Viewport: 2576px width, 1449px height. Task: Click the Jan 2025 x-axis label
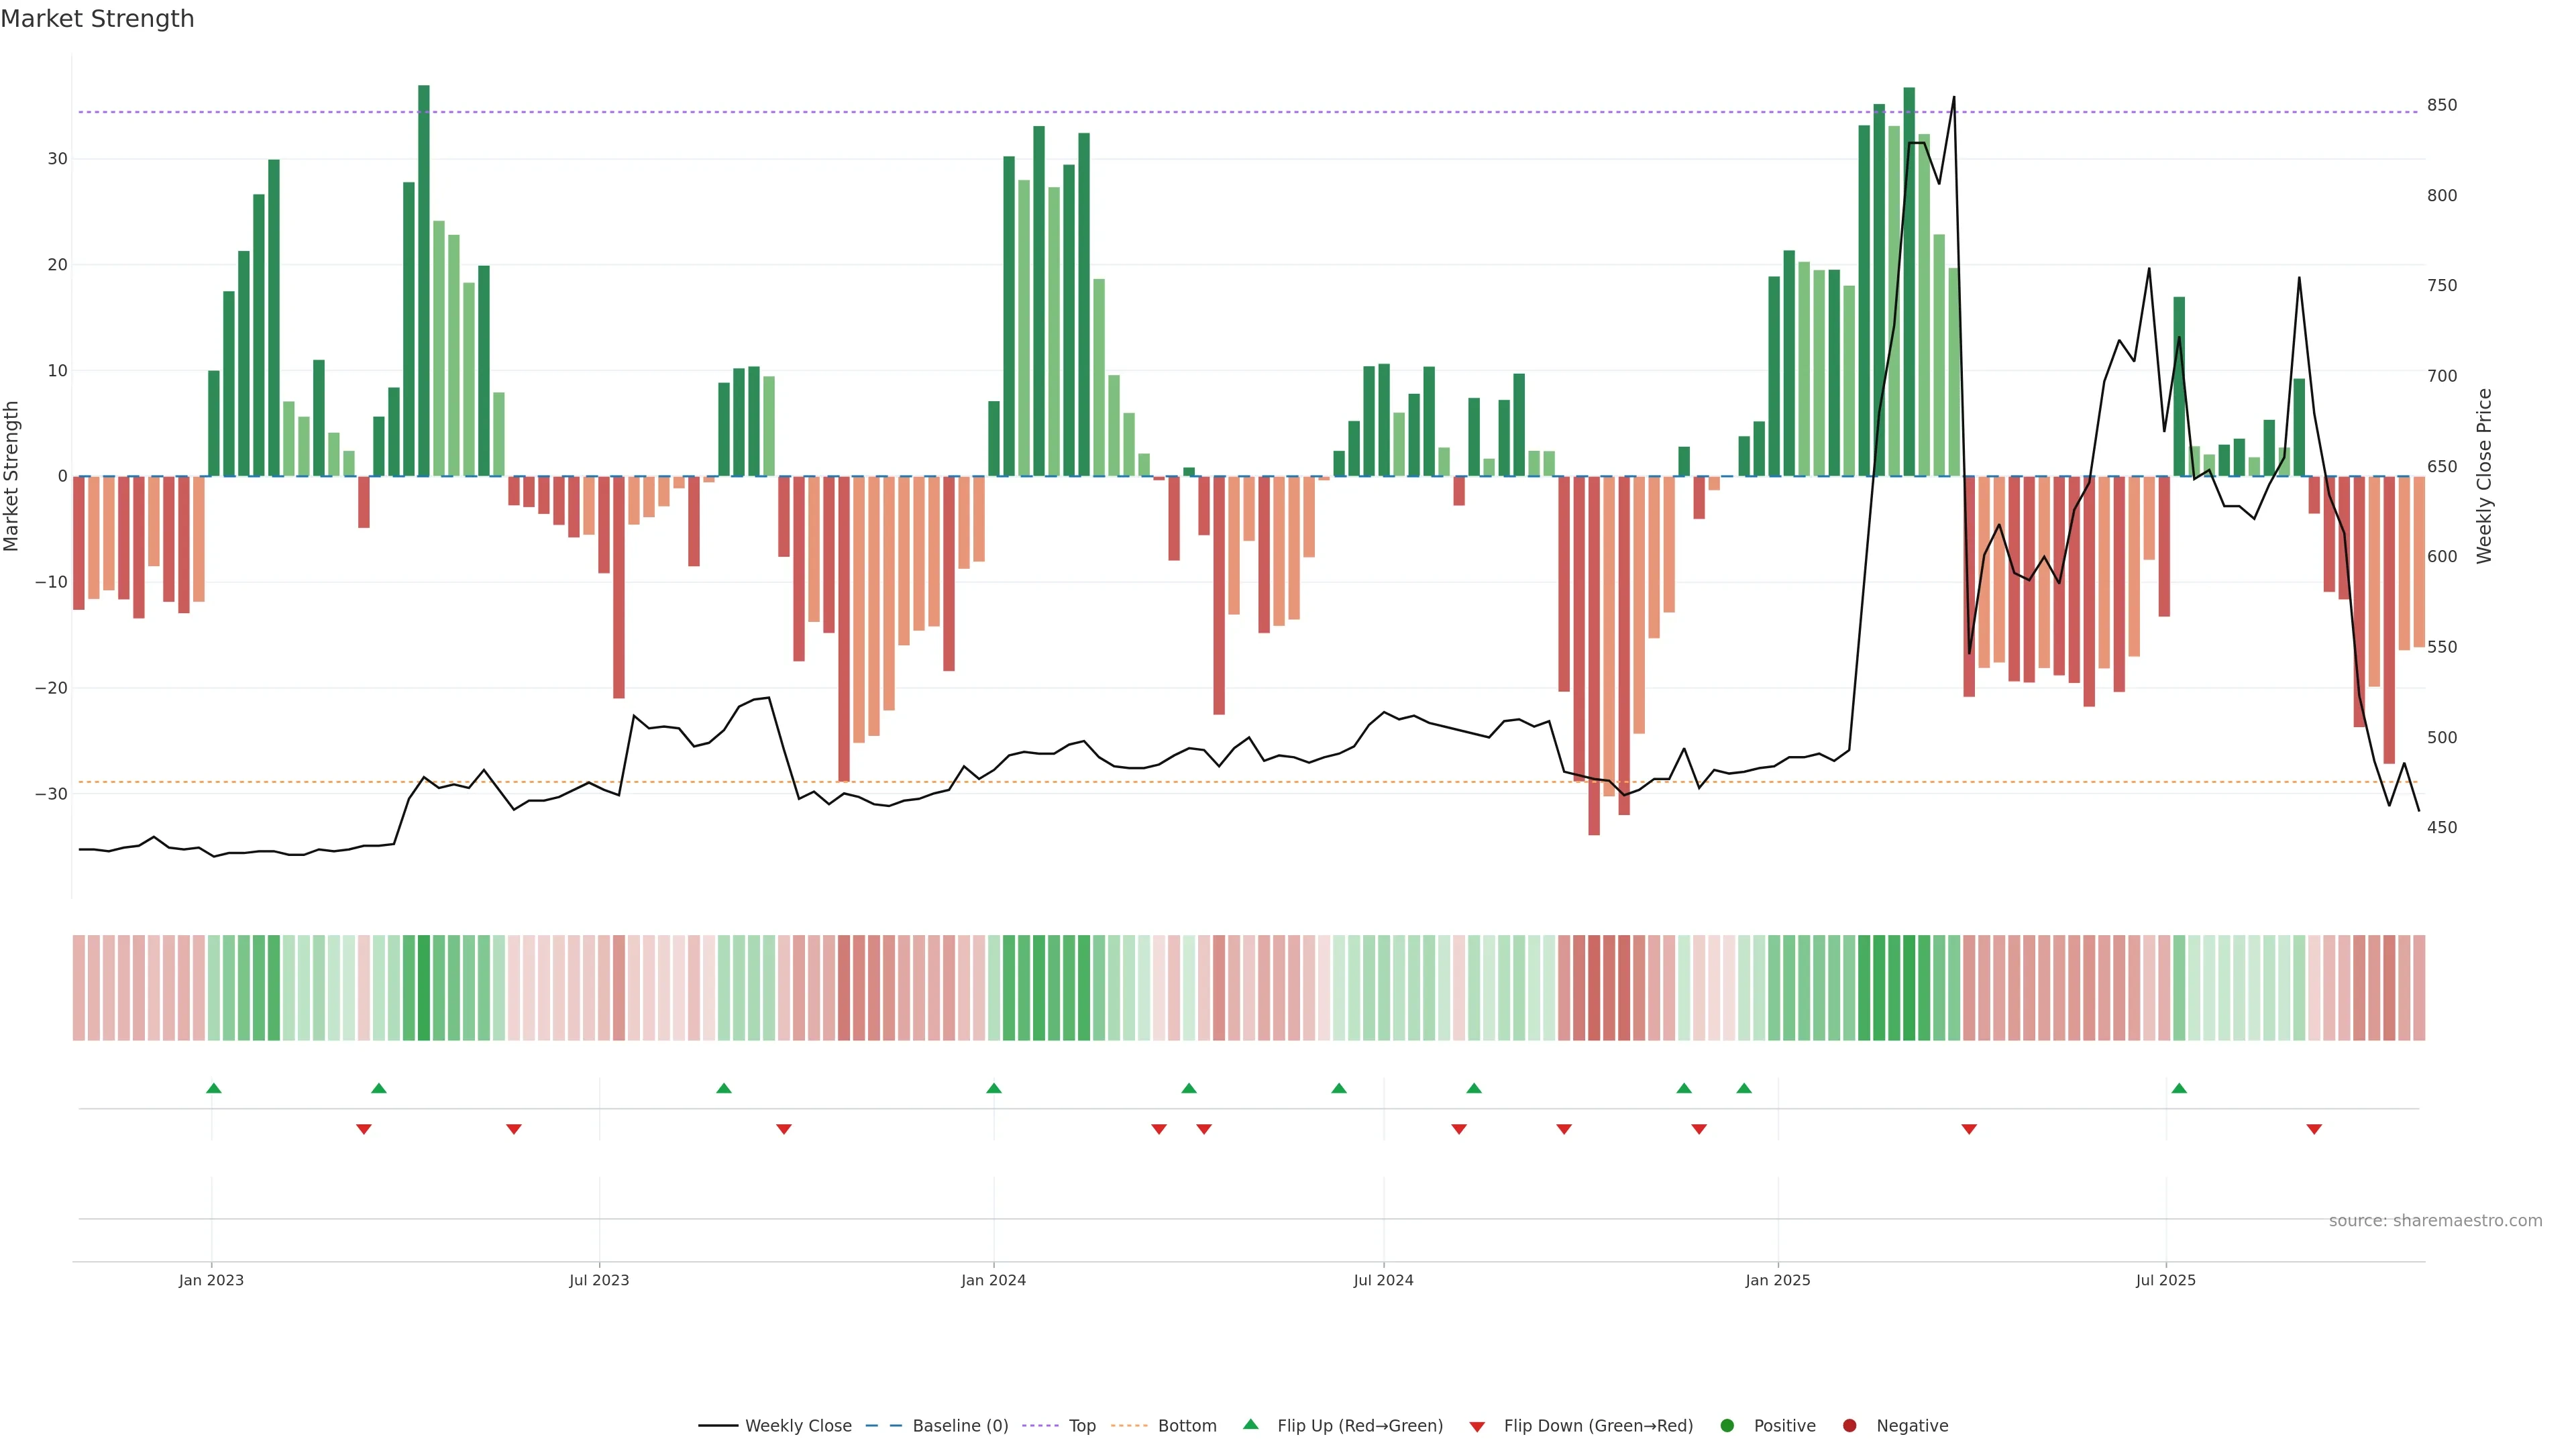point(1778,1280)
